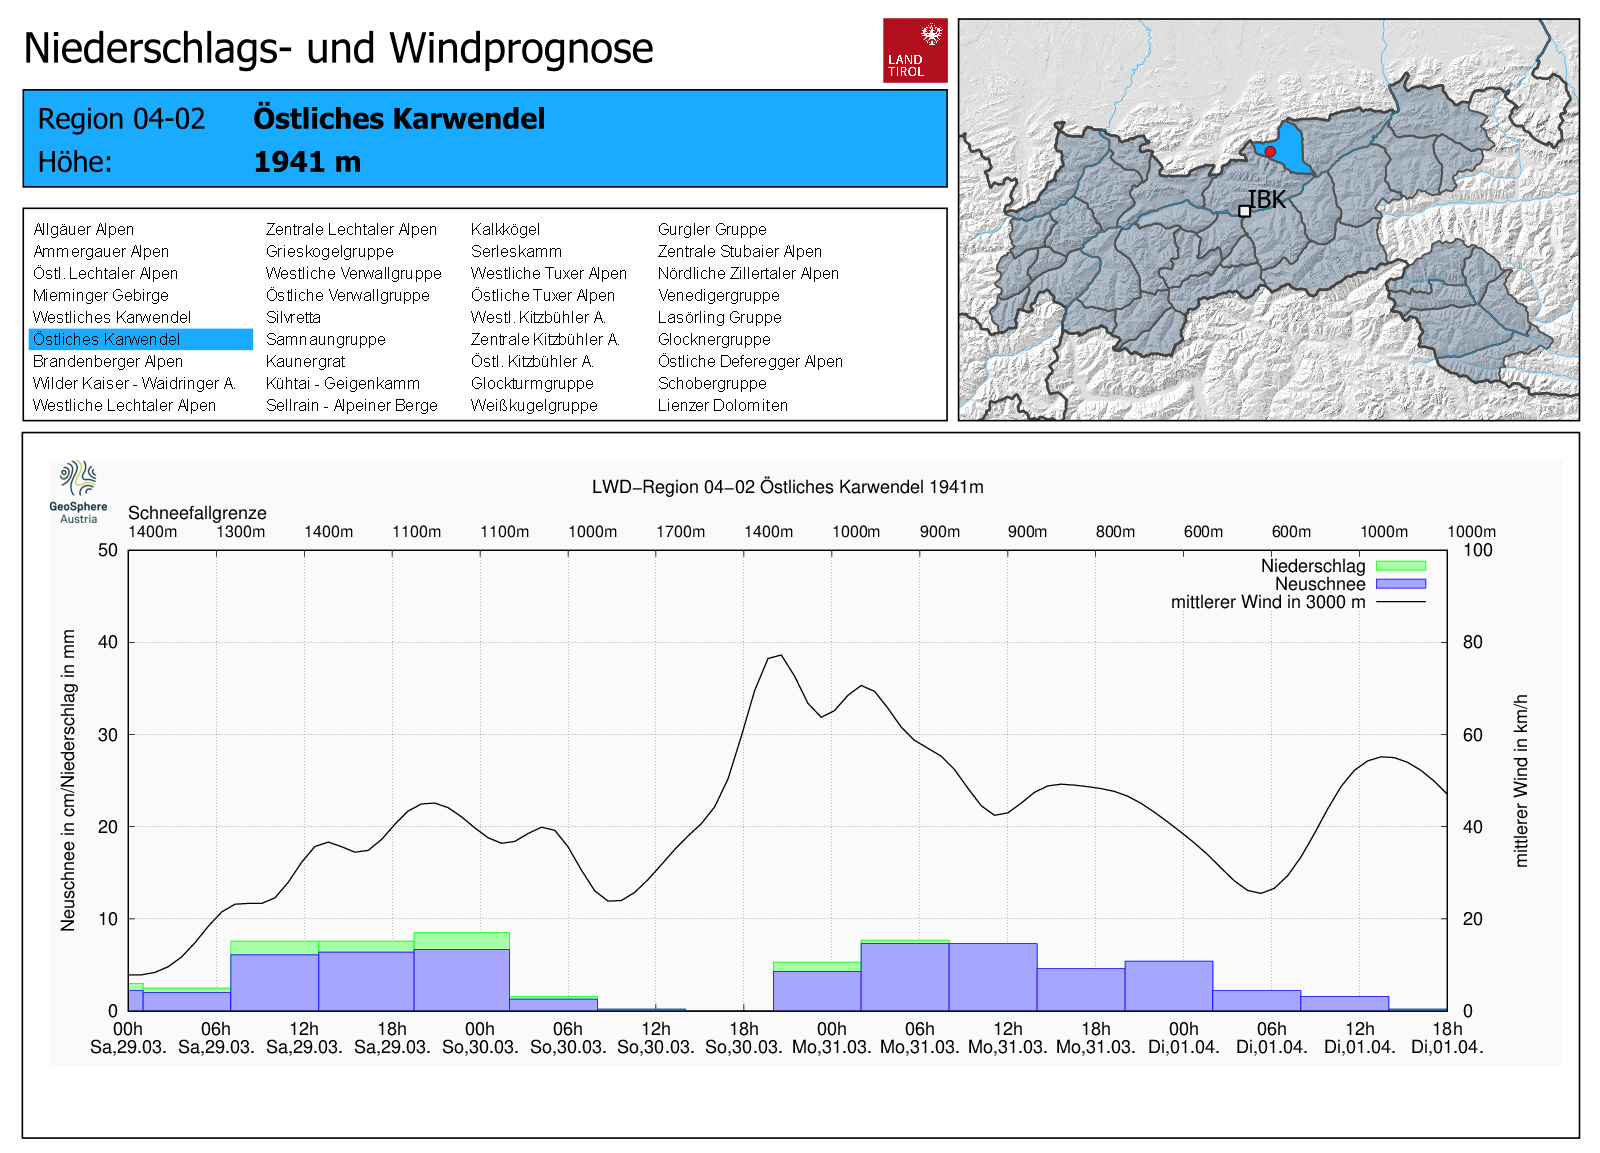Image resolution: width=1600 pixels, height=1153 pixels.
Task: Click the GeoSphere Austria logo
Action: point(78,491)
